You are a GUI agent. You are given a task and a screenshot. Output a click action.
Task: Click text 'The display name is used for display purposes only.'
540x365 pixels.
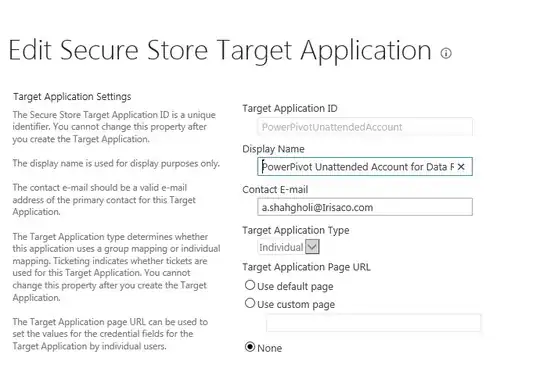[116, 163]
